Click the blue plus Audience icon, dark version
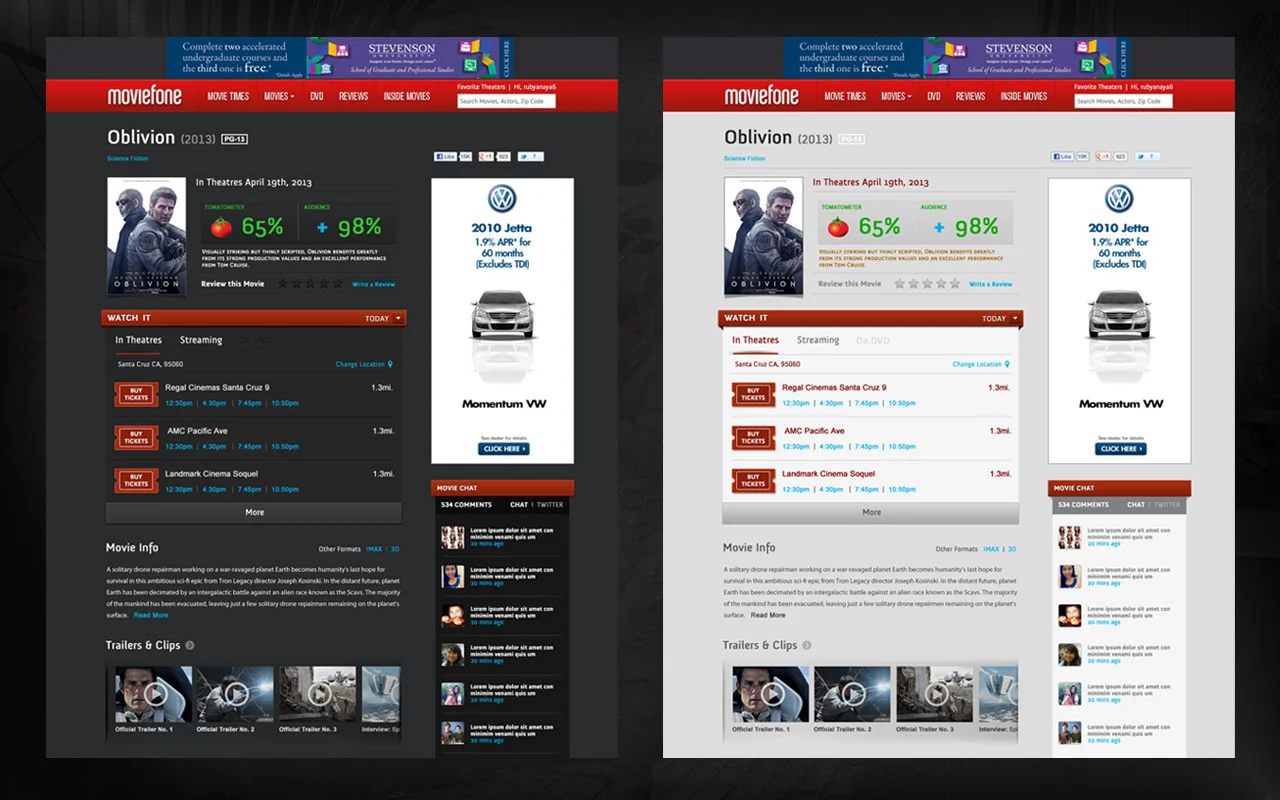Viewport: 1280px width, 800px height. (322, 228)
